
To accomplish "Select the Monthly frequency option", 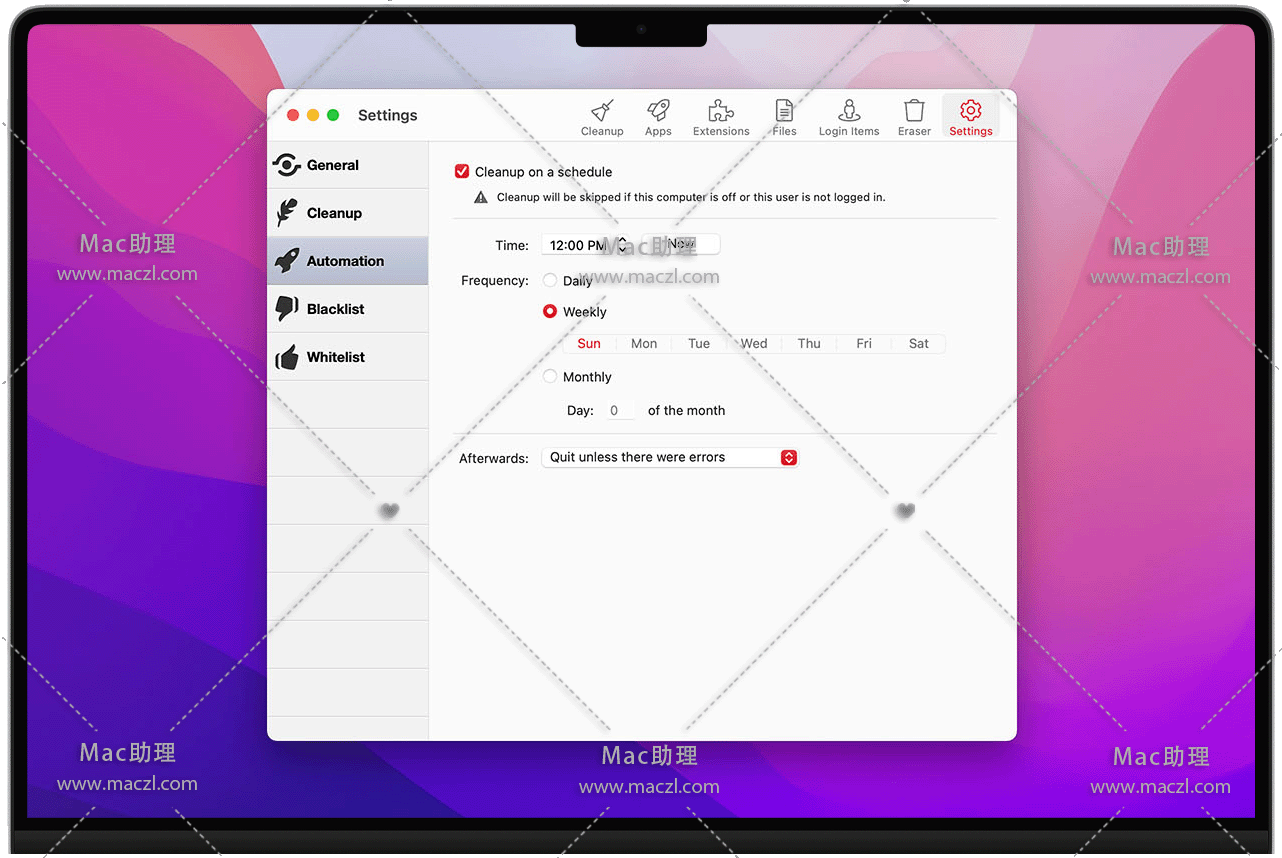I will (550, 377).
